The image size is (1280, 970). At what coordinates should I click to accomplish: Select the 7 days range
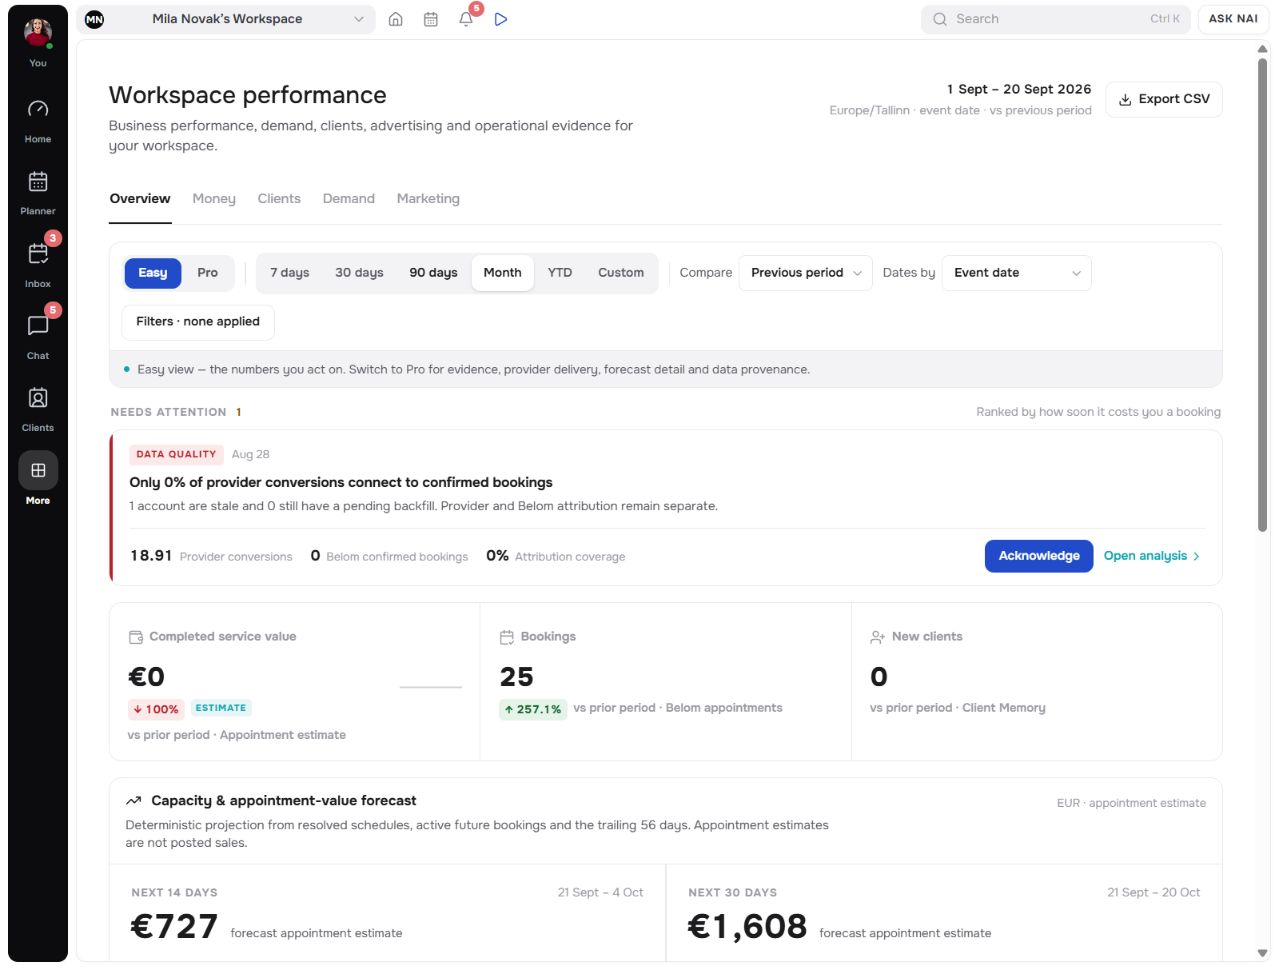point(290,273)
